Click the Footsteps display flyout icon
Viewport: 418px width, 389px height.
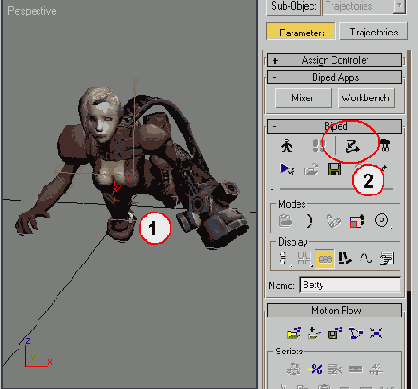pyautogui.click(x=304, y=259)
